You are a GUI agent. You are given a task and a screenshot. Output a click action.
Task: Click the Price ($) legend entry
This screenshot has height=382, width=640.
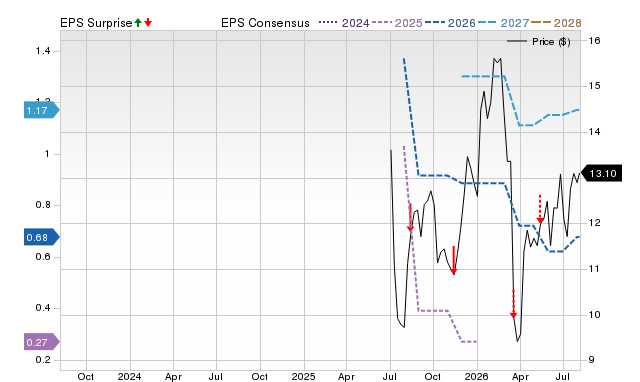[x=539, y=42]
